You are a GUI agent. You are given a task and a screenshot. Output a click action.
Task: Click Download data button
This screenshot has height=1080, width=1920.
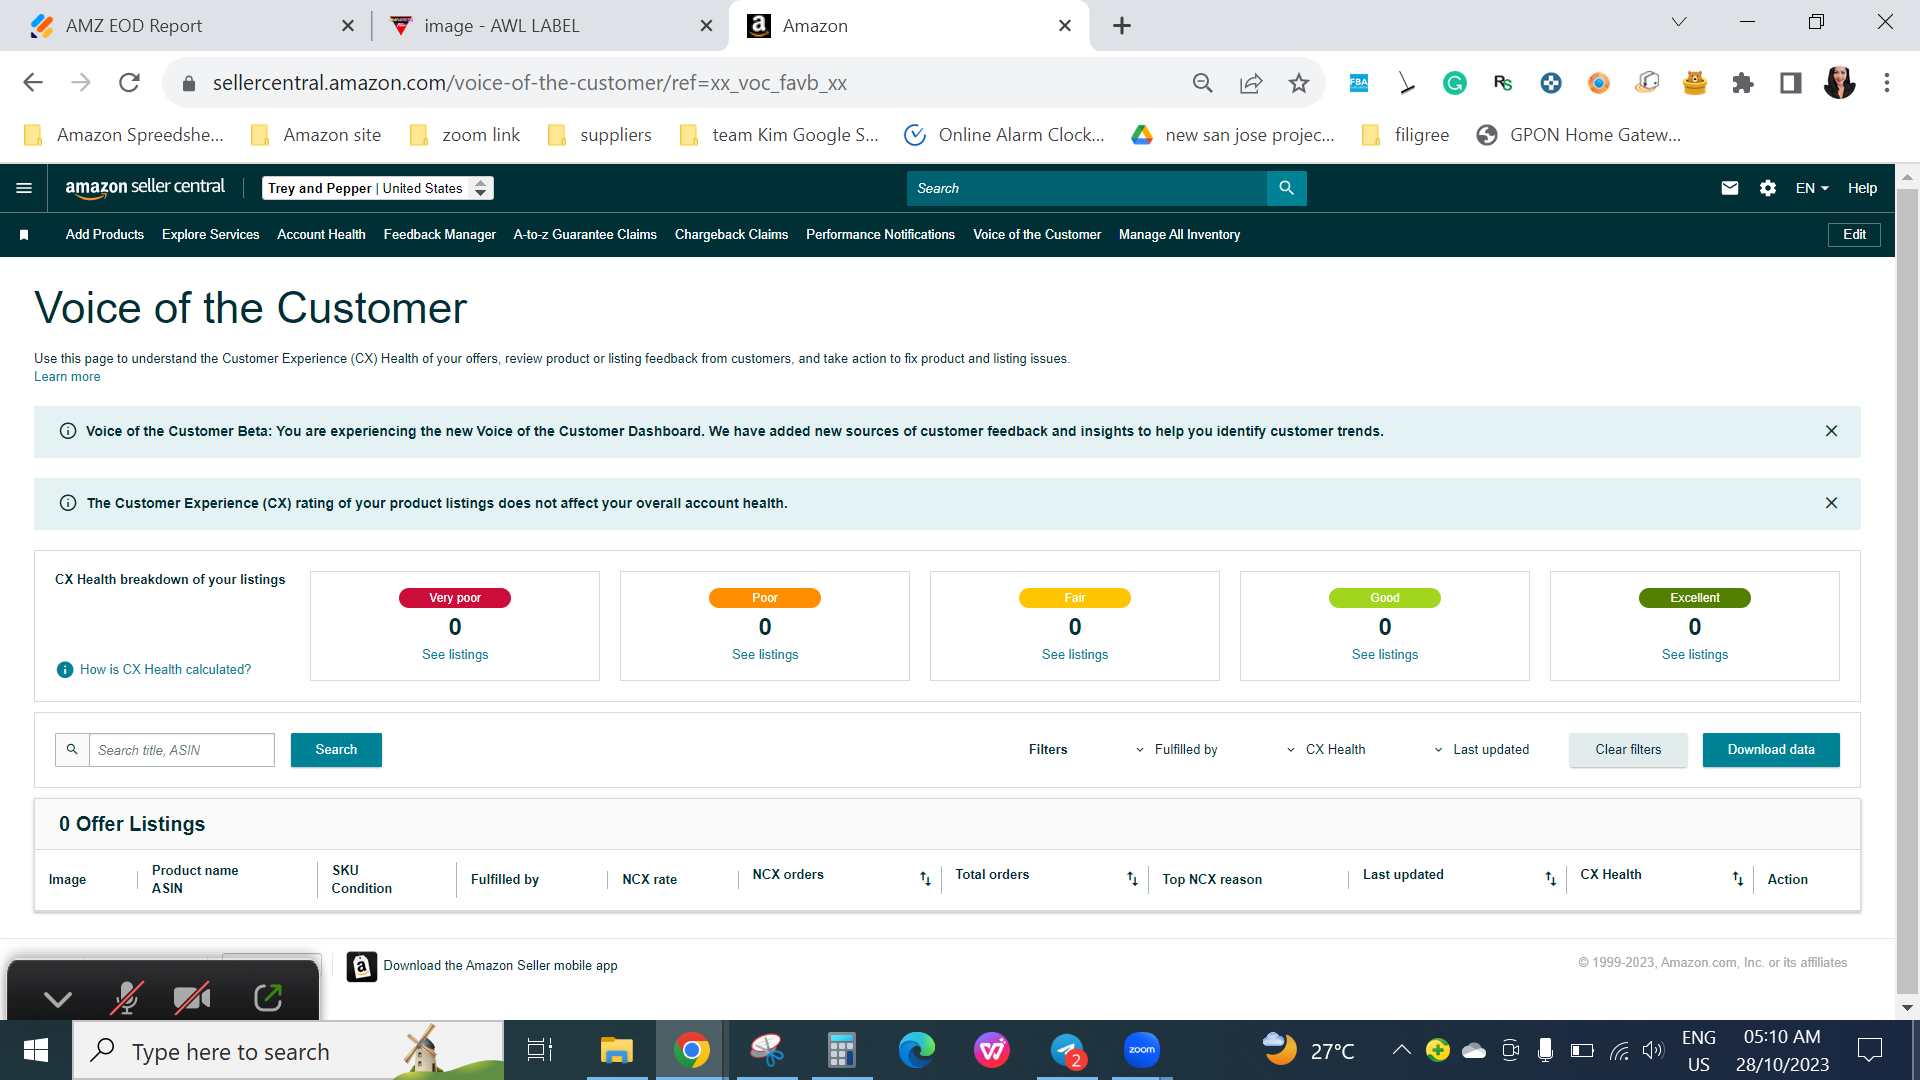point(1771,750)
